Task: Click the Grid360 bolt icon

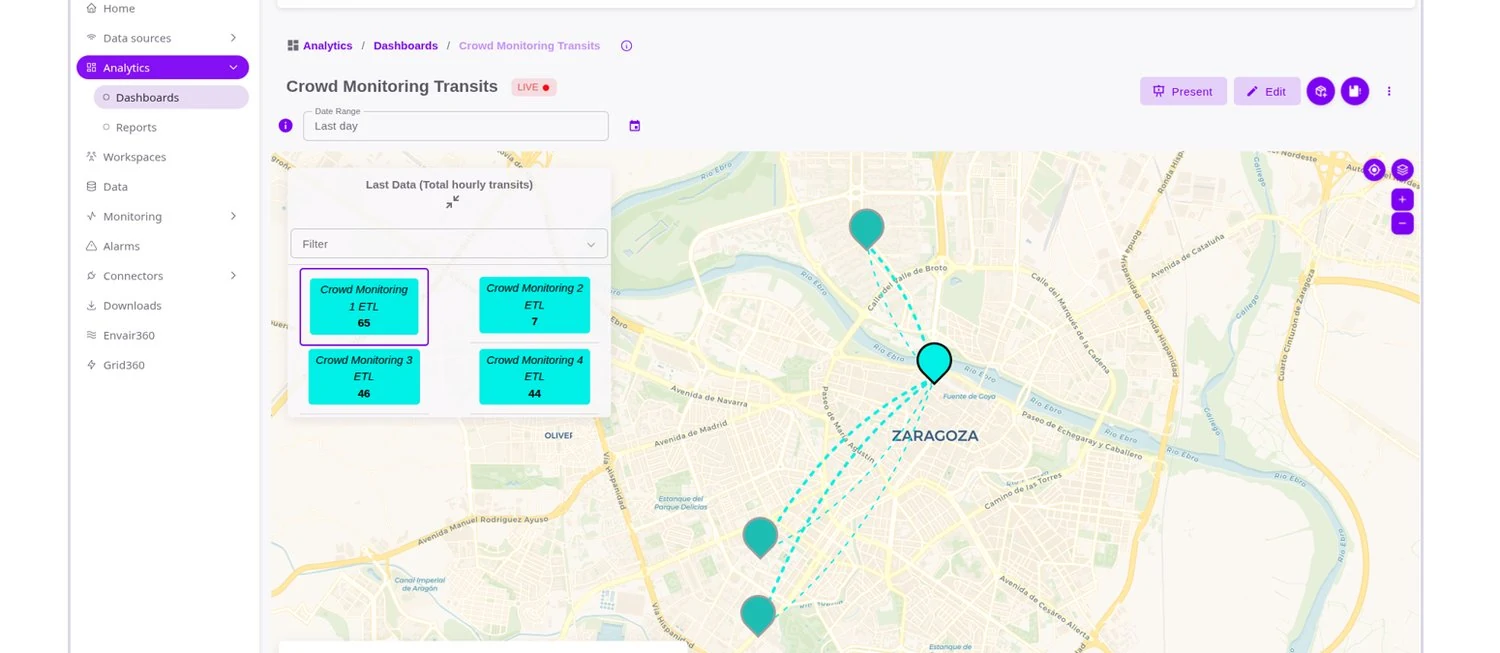Action: 91,365
